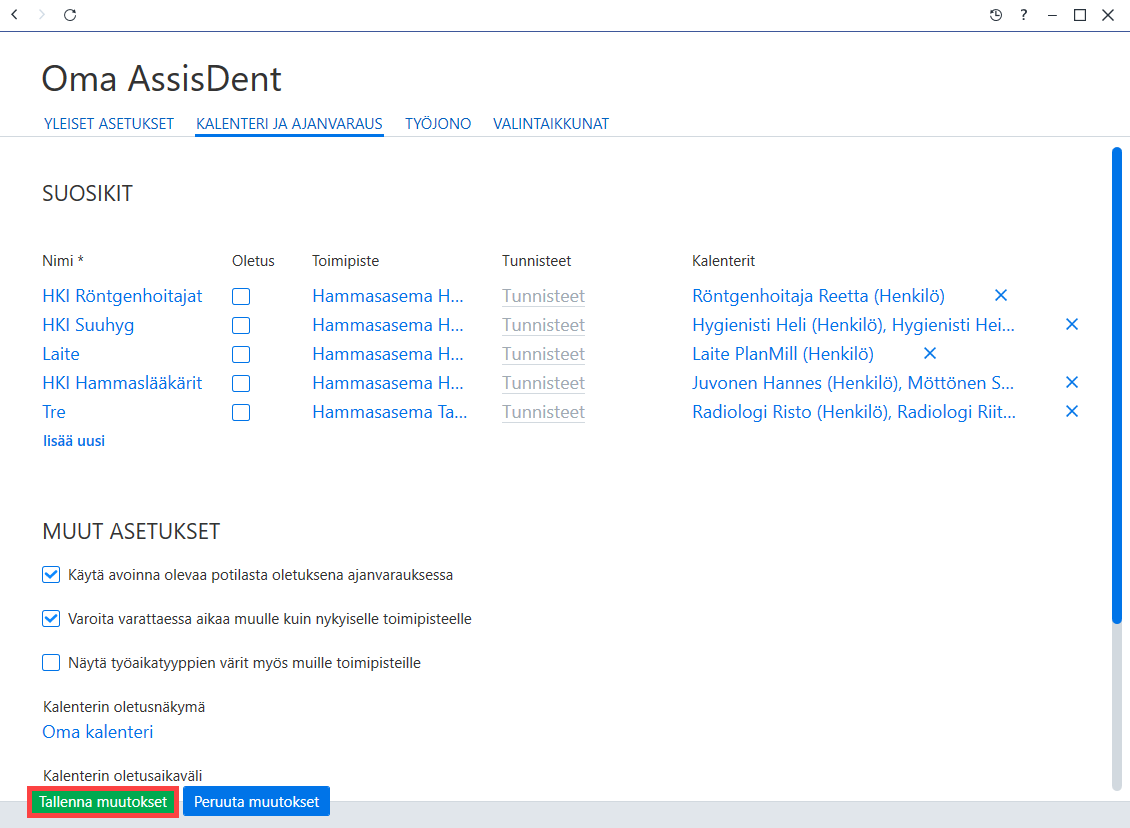This screenshot has width=1130, height=828.
Task: Enable Näytä työaikatyyppien värit myös muille toimipisteille
Action: click(50, 662)
